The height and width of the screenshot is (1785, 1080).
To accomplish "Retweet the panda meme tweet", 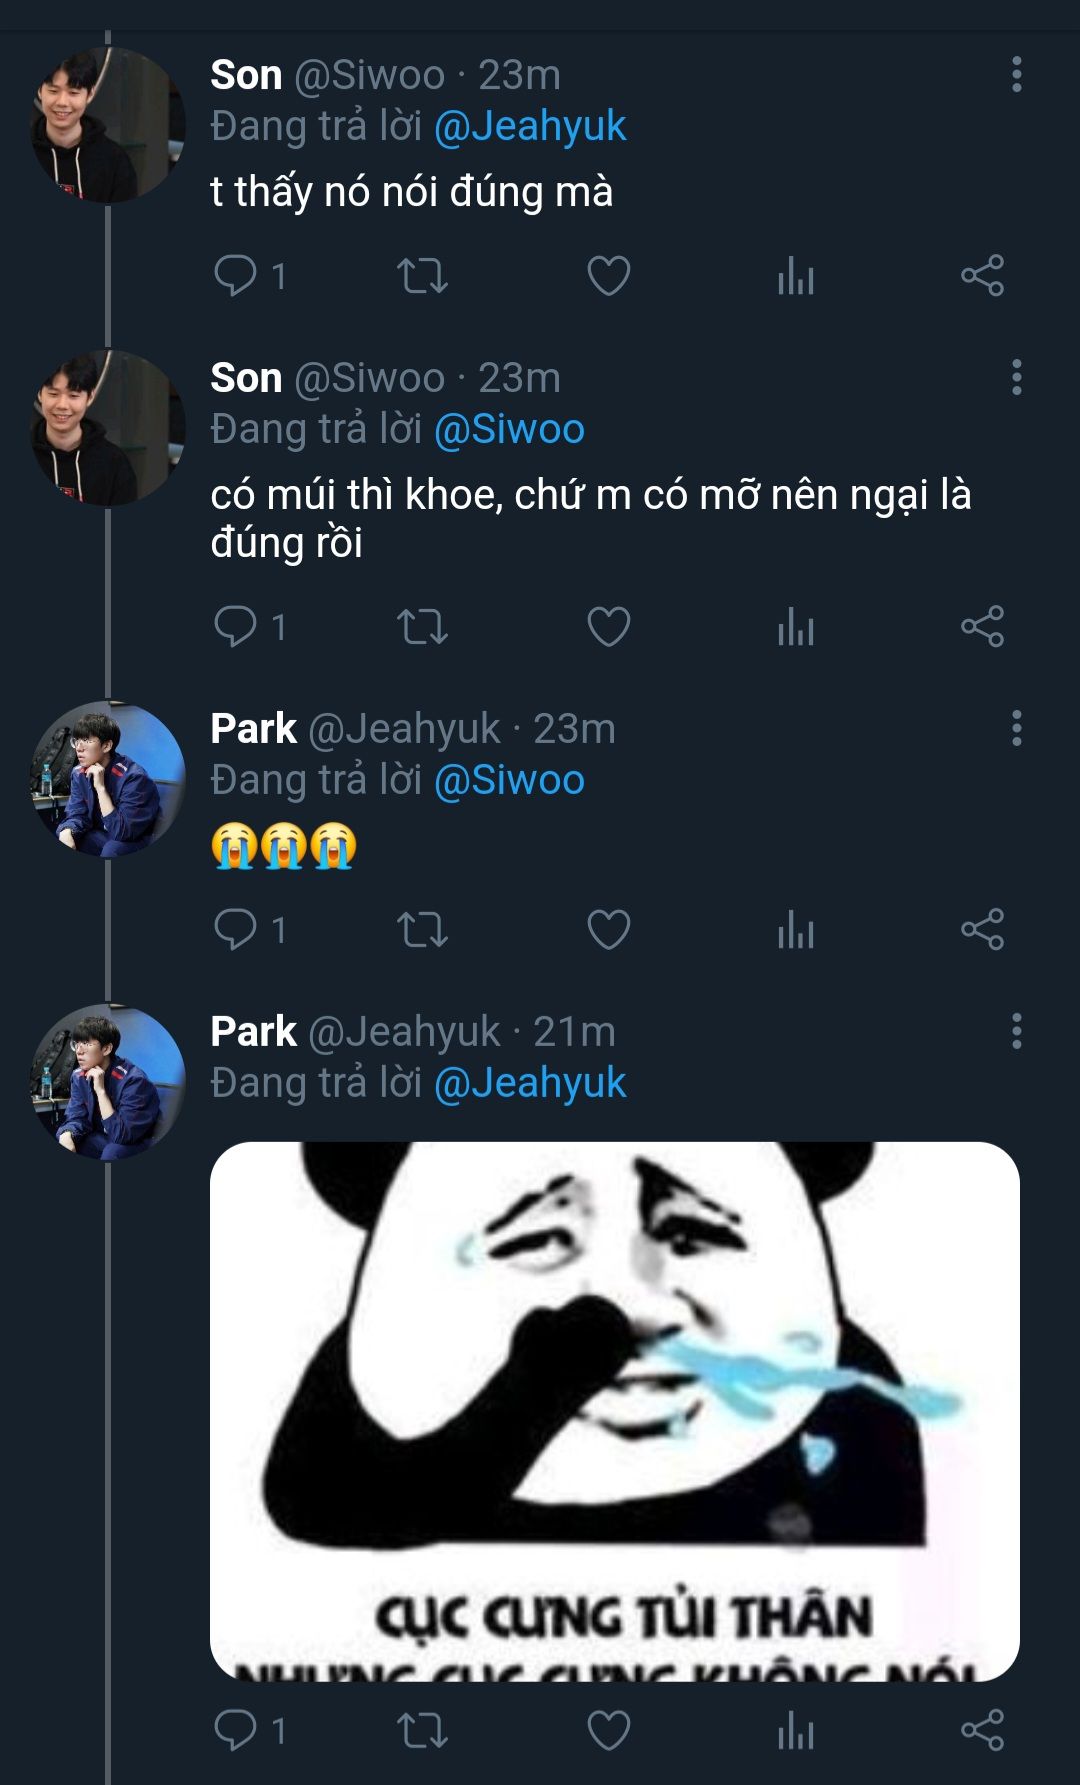I will (x=422, y=1730).
